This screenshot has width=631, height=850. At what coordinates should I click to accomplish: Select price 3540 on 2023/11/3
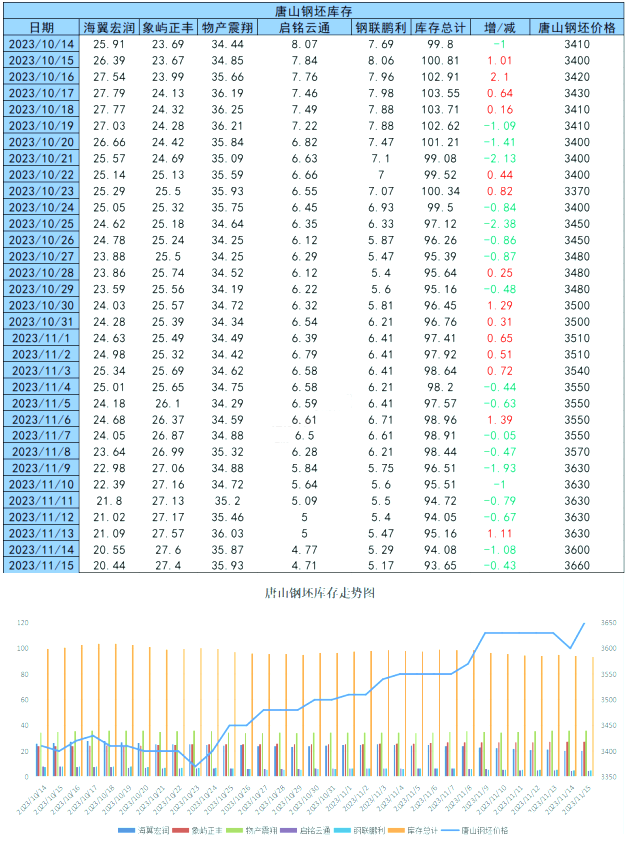point(577,371)
